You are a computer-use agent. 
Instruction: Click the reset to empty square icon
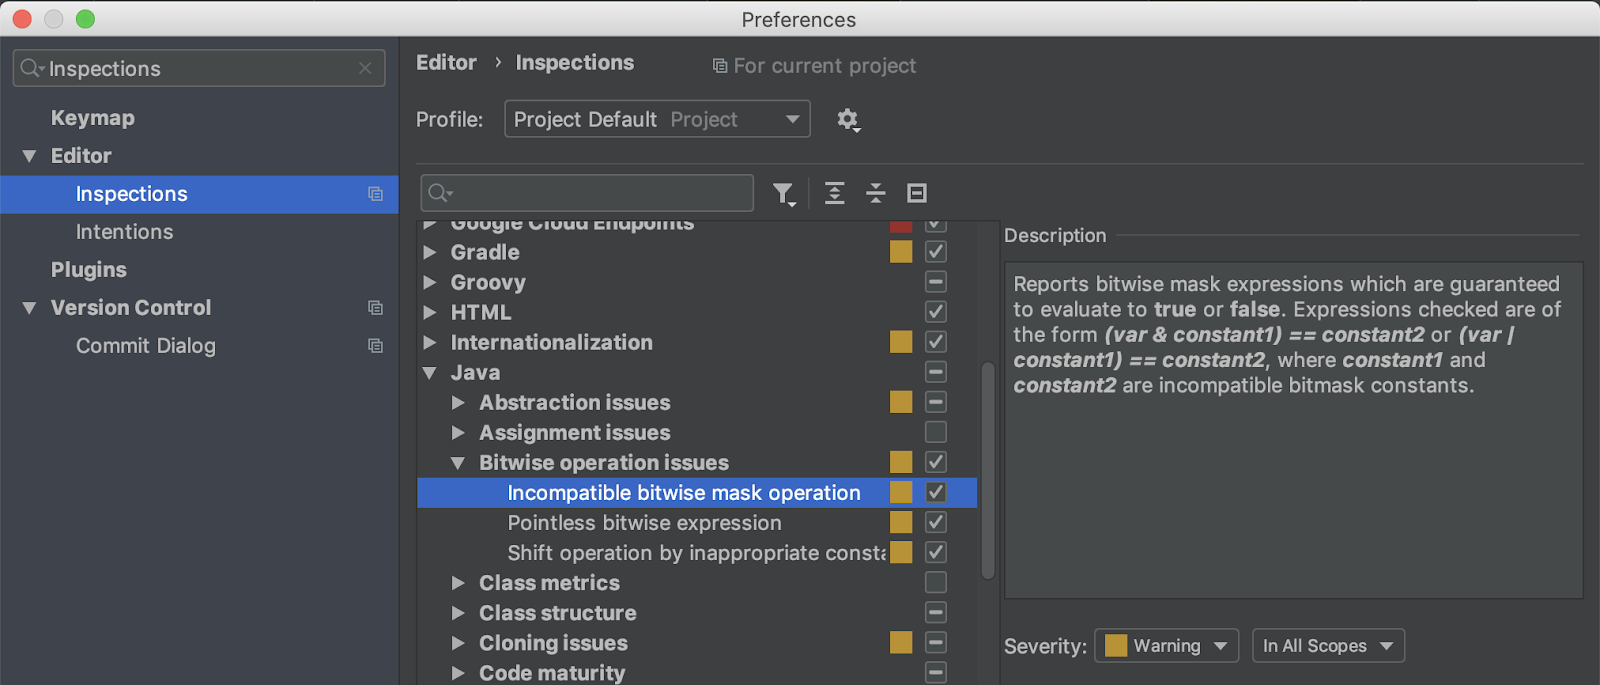click(917, 193)
